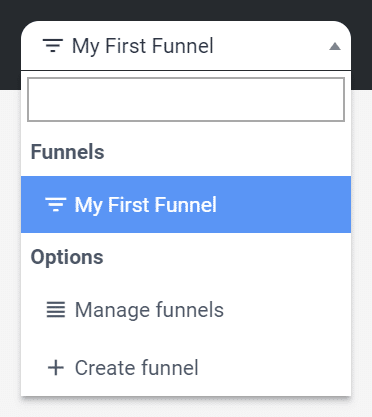Click the Create funnel text label
The height and width of the screenshot is (417, 372).
[136, 368]
